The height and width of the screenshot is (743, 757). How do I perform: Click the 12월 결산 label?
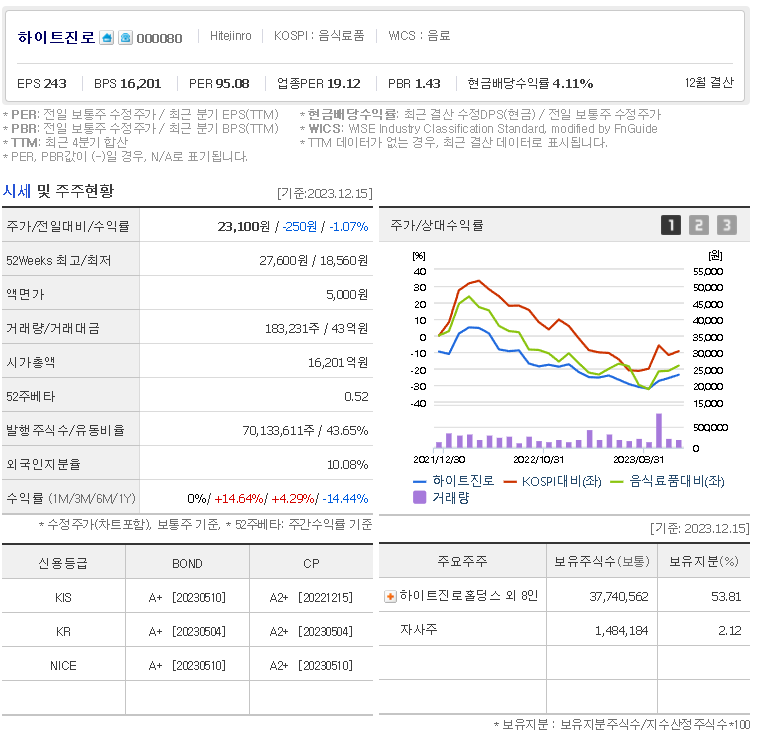(x=709, y=83)
